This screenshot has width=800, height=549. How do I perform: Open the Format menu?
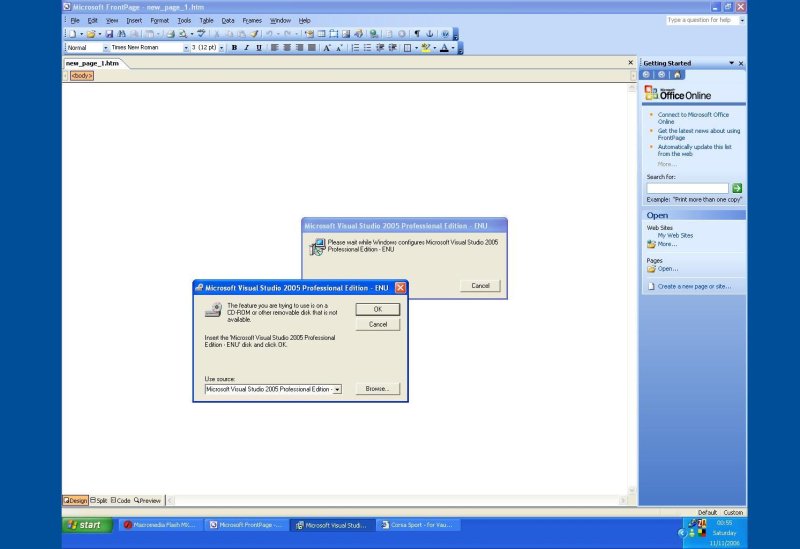coord(159,20)
